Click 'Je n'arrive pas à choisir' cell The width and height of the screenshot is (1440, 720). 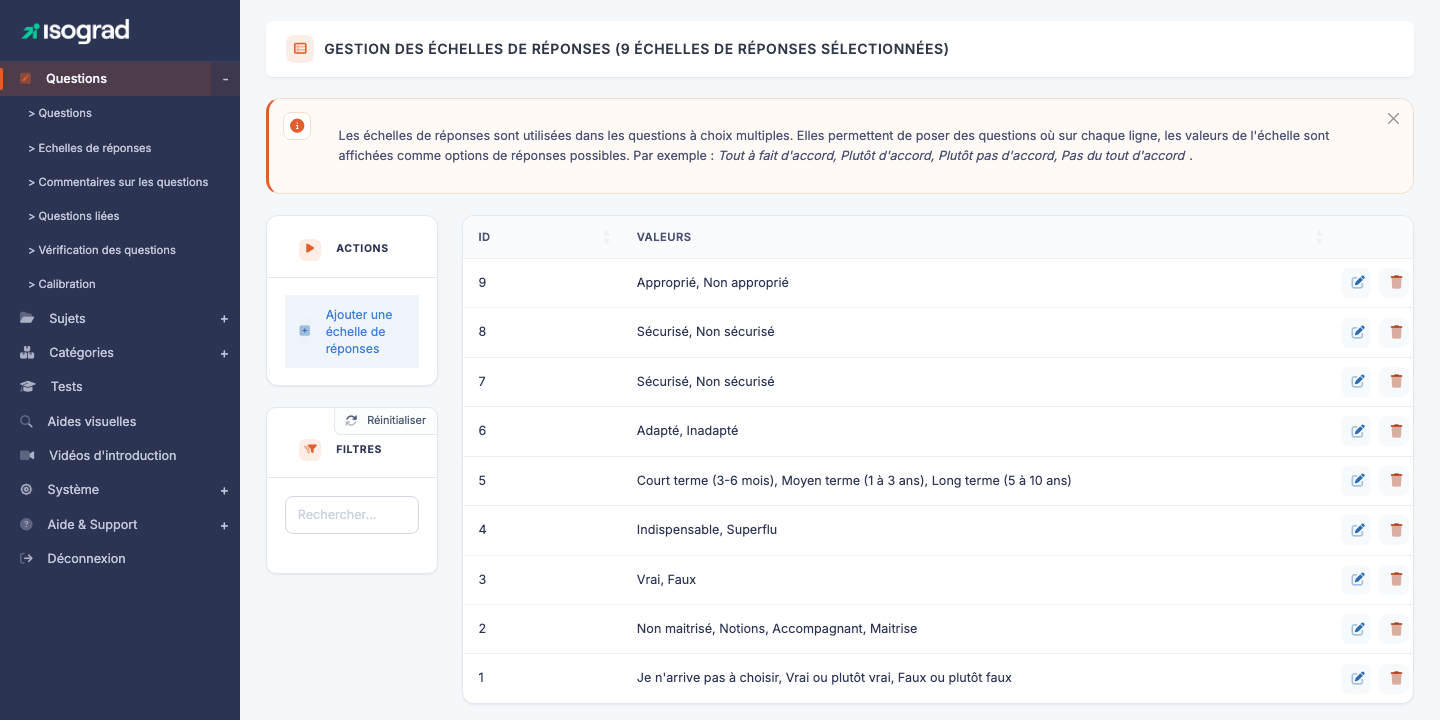[824, 678]
